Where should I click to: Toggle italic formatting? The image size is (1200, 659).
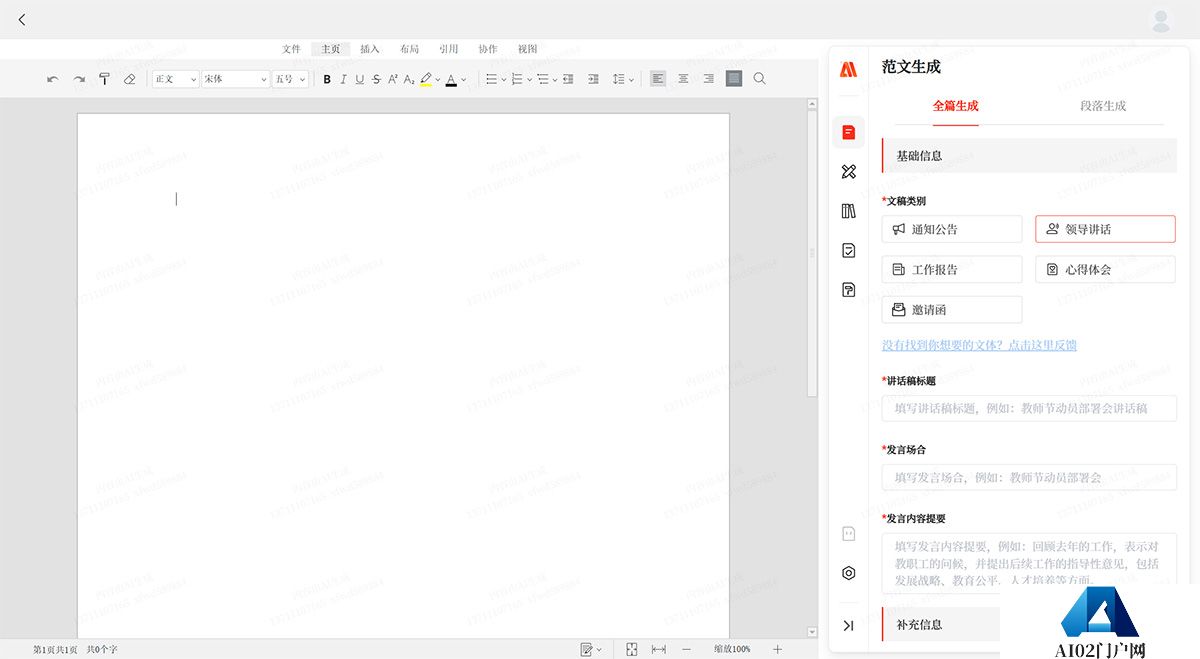click(x=343, y=79)
